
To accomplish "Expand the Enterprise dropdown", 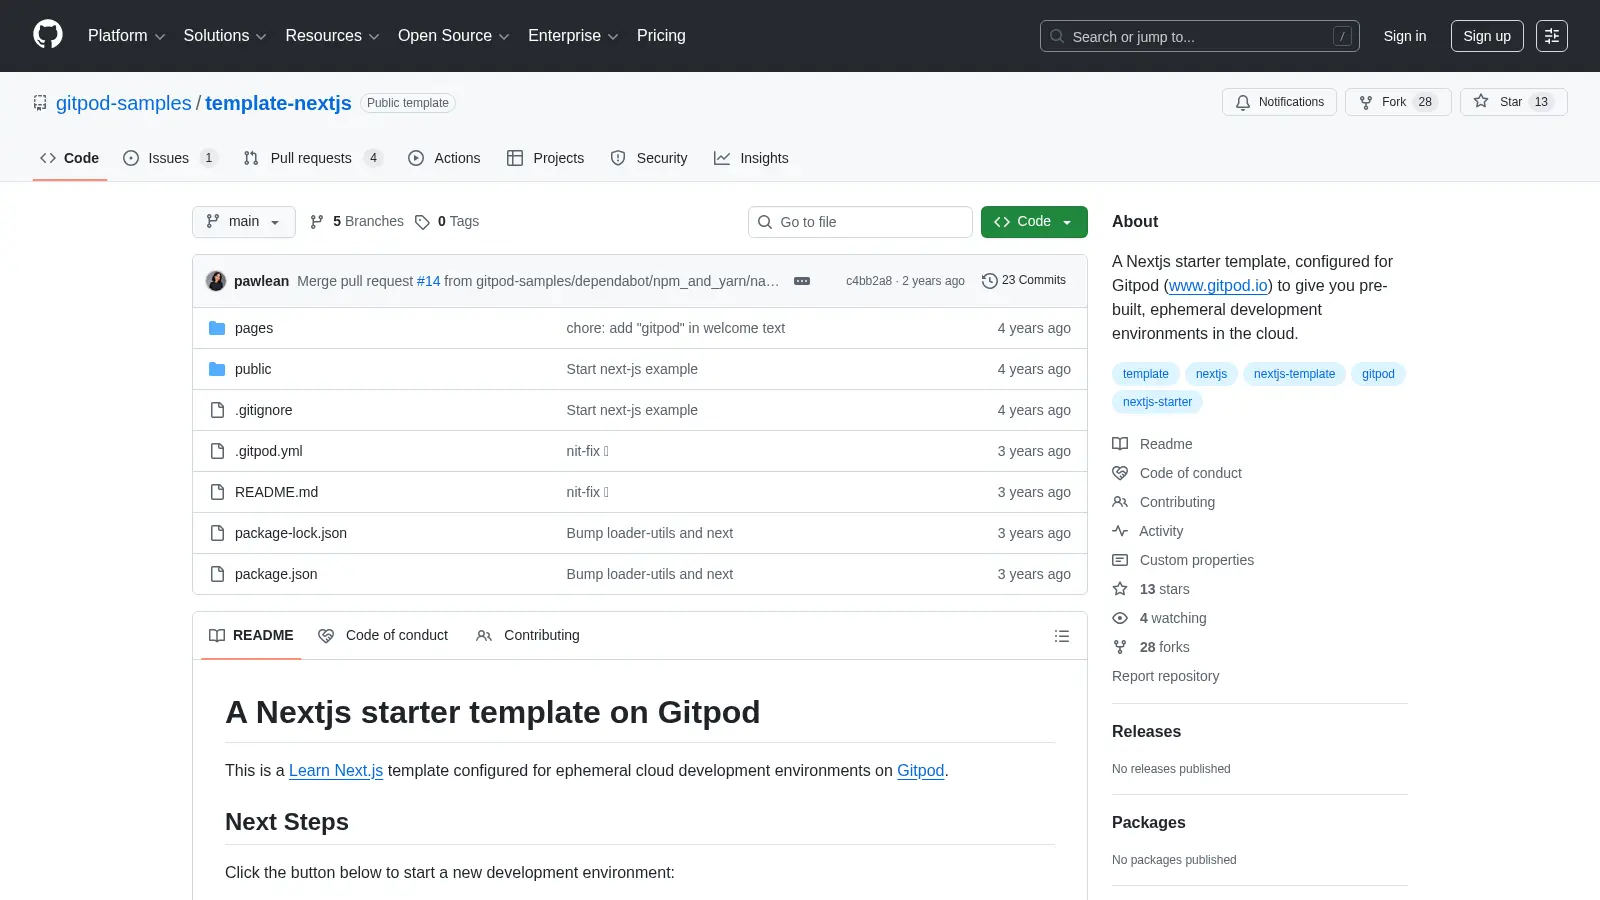I will click(573, 36).
